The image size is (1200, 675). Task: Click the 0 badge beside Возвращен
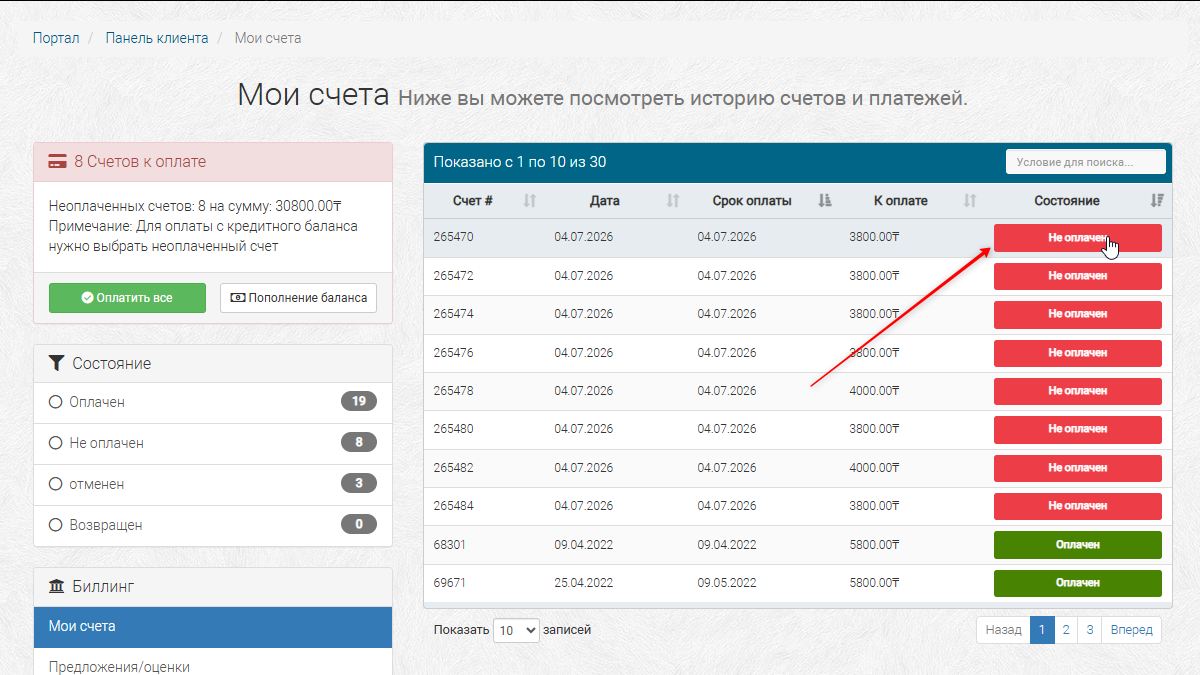click(x=359, y=525)
